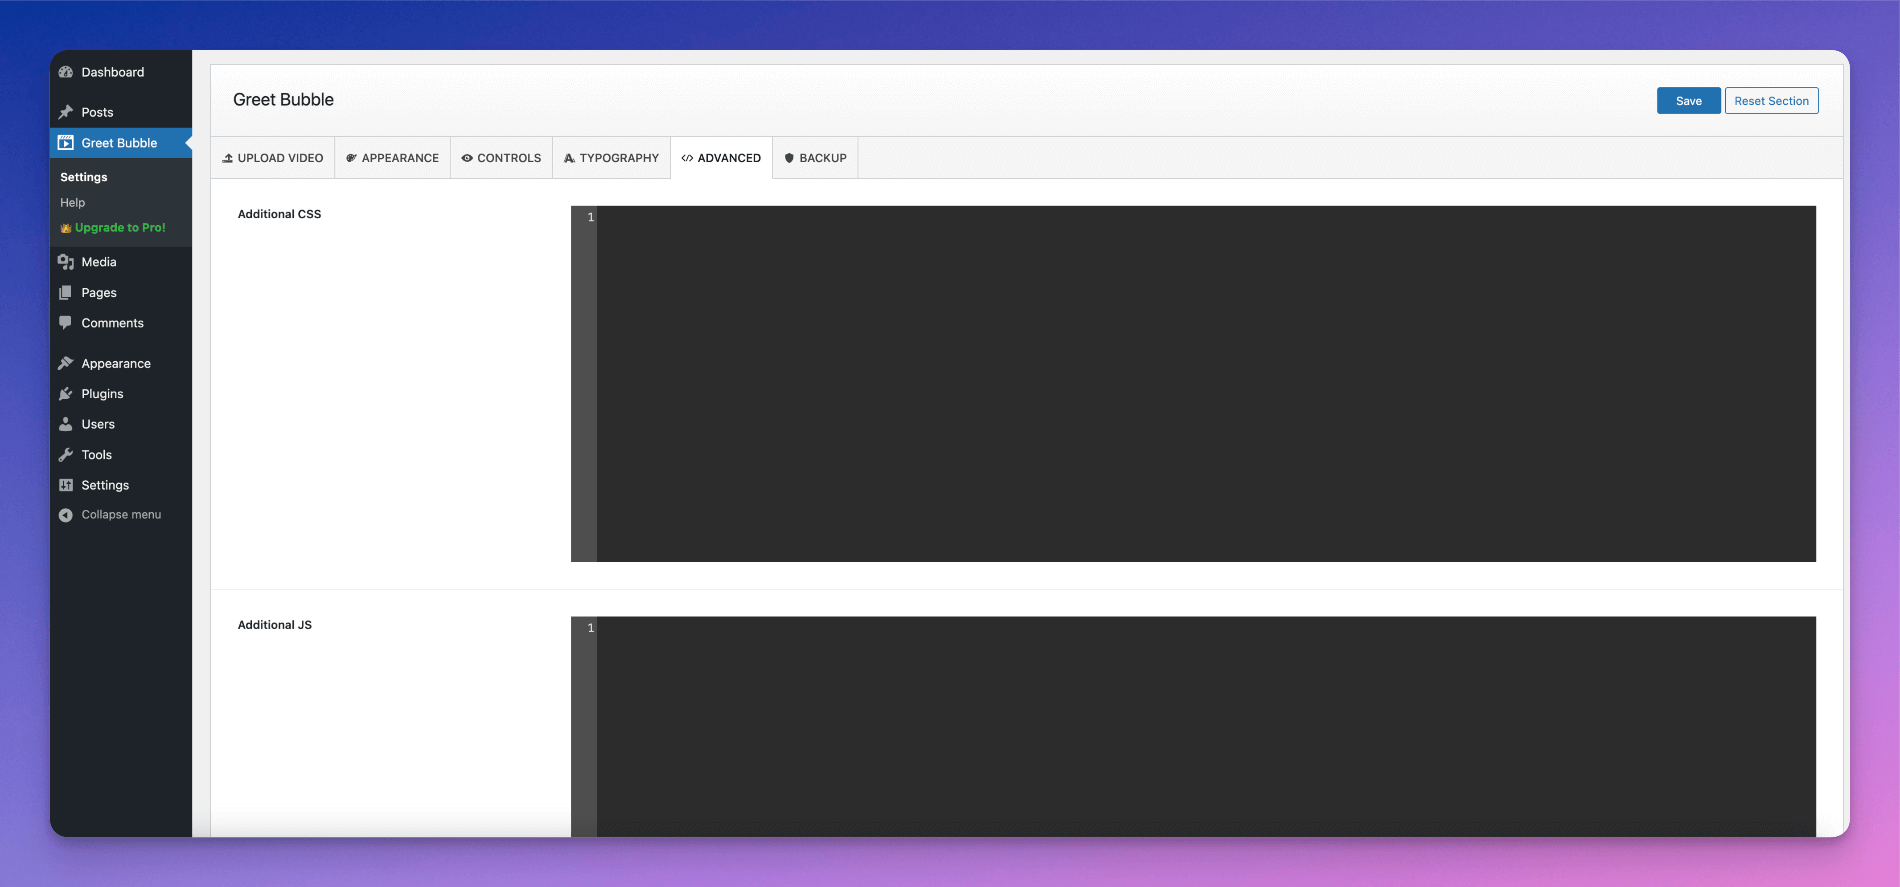Viewport: 1900px width, 887px height.
Task: Click the font icon on Typography tab
Action: click(x=569, y=158)
